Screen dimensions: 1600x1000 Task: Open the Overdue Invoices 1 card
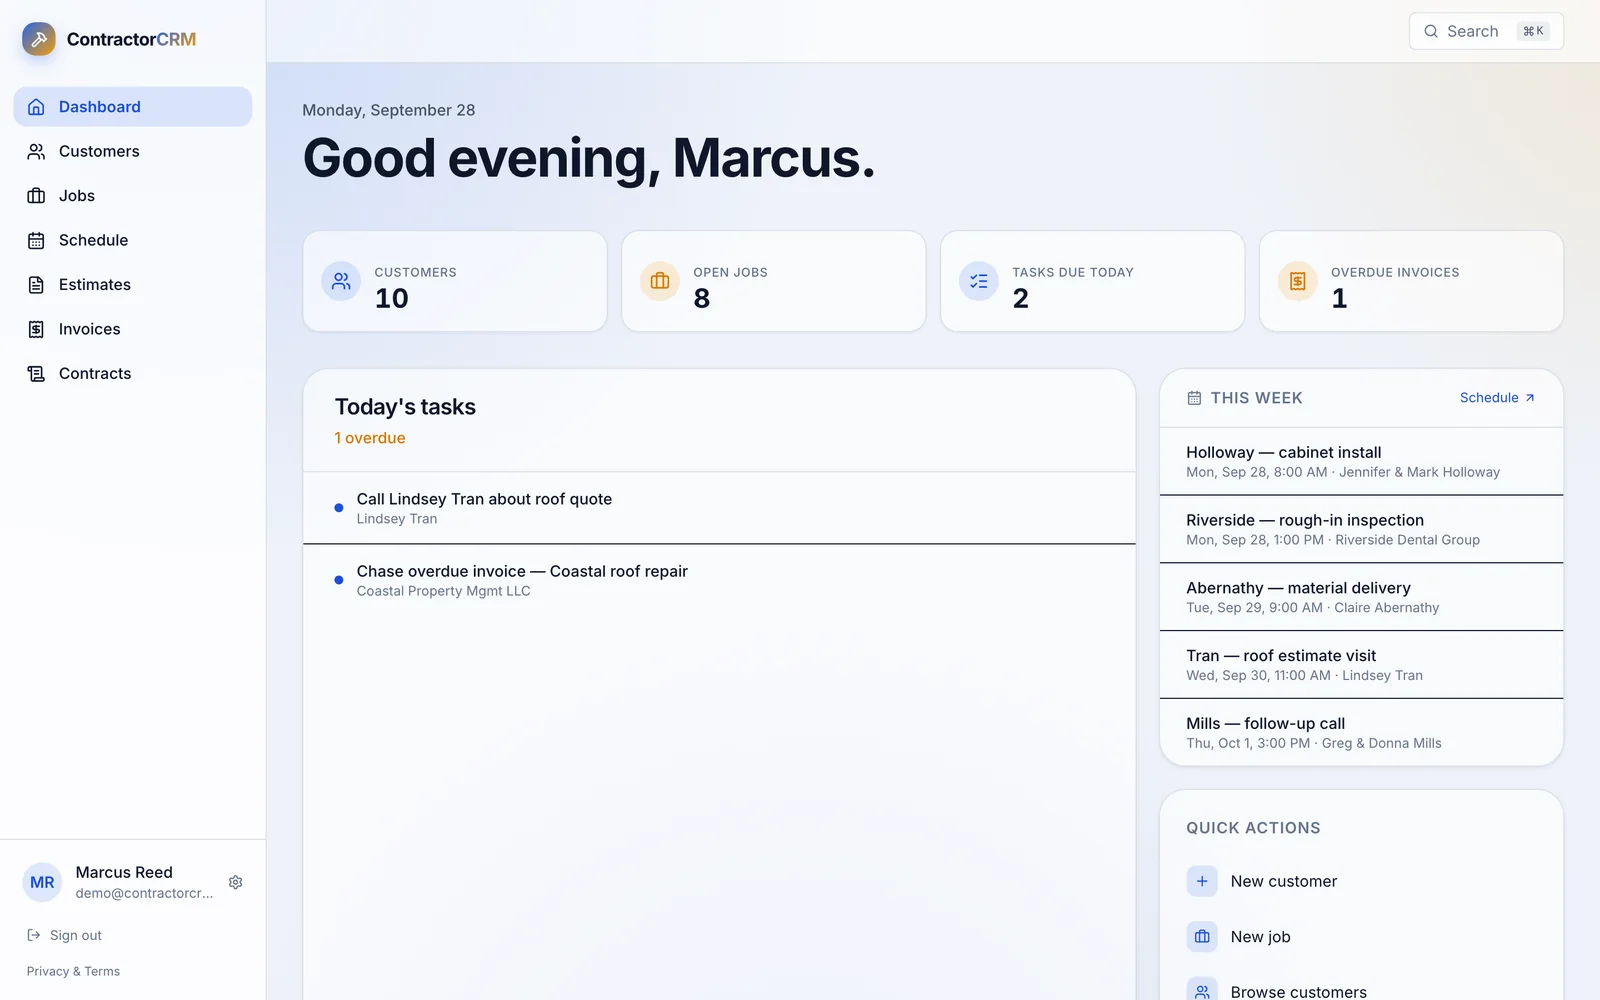point(1411,281)
